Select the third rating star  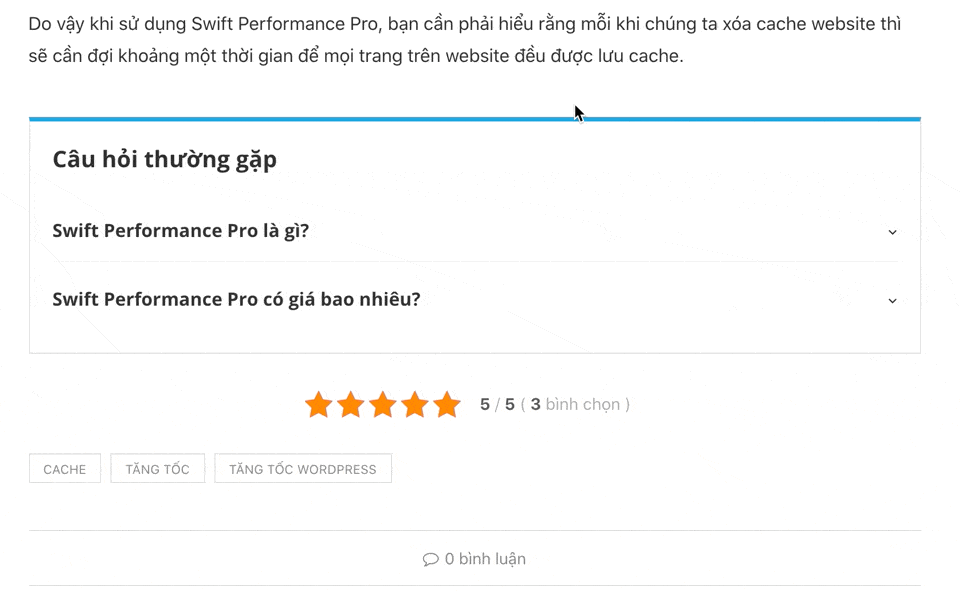383,405
